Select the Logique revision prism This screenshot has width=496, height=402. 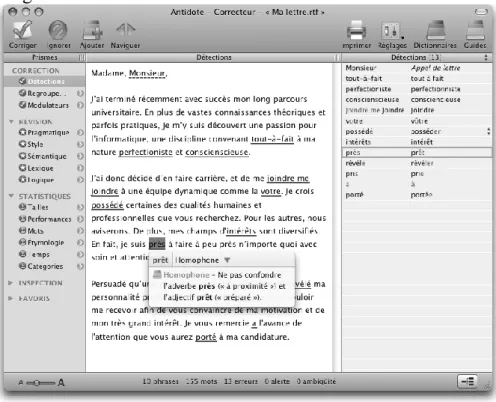36,180
